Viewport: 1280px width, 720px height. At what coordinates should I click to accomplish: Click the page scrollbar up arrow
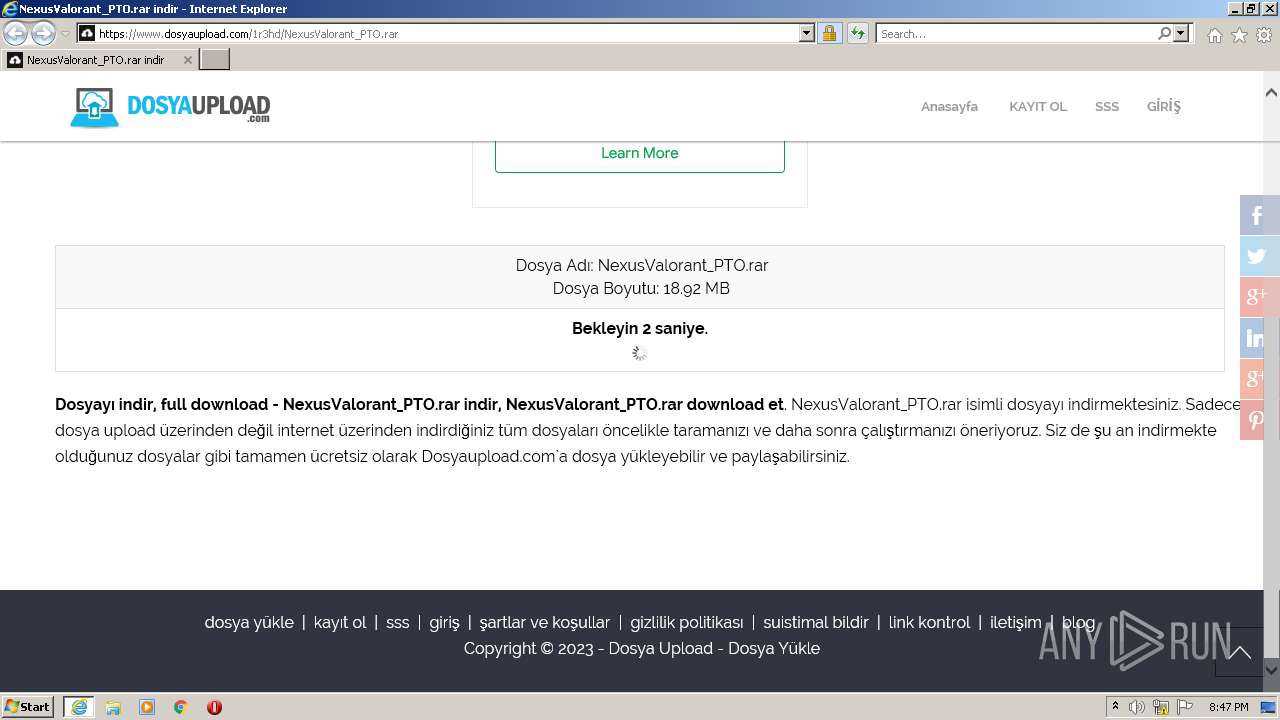coord(1272,92)
